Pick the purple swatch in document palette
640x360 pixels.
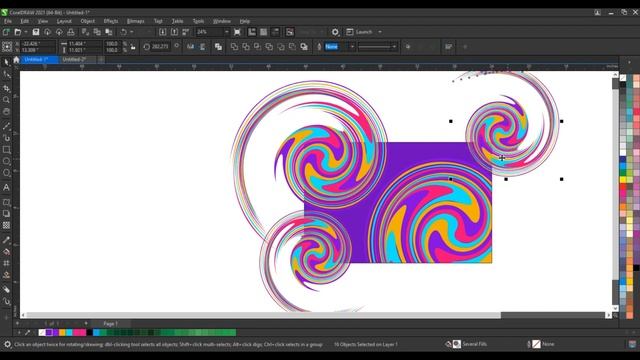point(49,333)
